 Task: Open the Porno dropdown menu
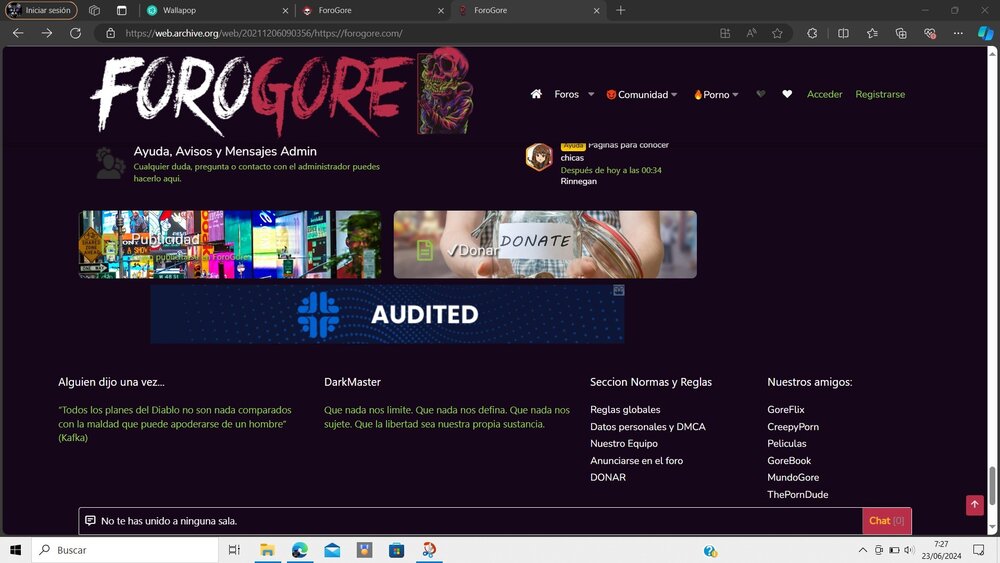tap(716, 94)
